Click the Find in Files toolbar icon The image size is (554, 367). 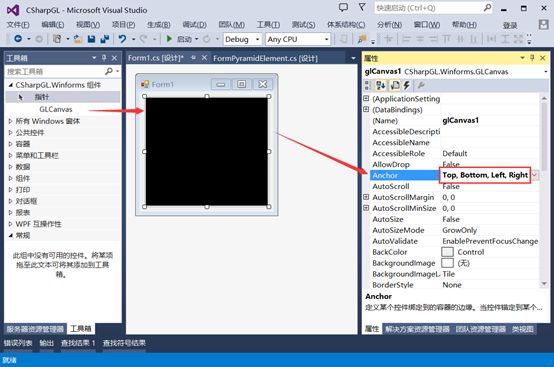click(x=362, y=39)
